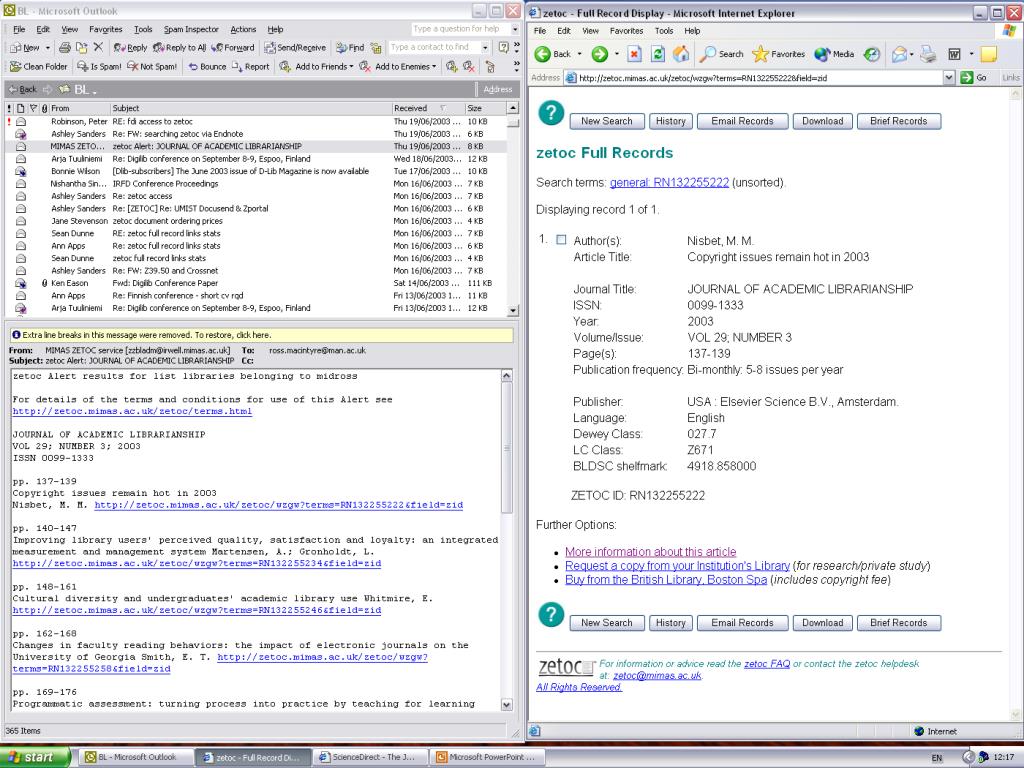The image size is (1024, 768).
Task: Open 'More information about this article' link
Action: click(650, 552)
